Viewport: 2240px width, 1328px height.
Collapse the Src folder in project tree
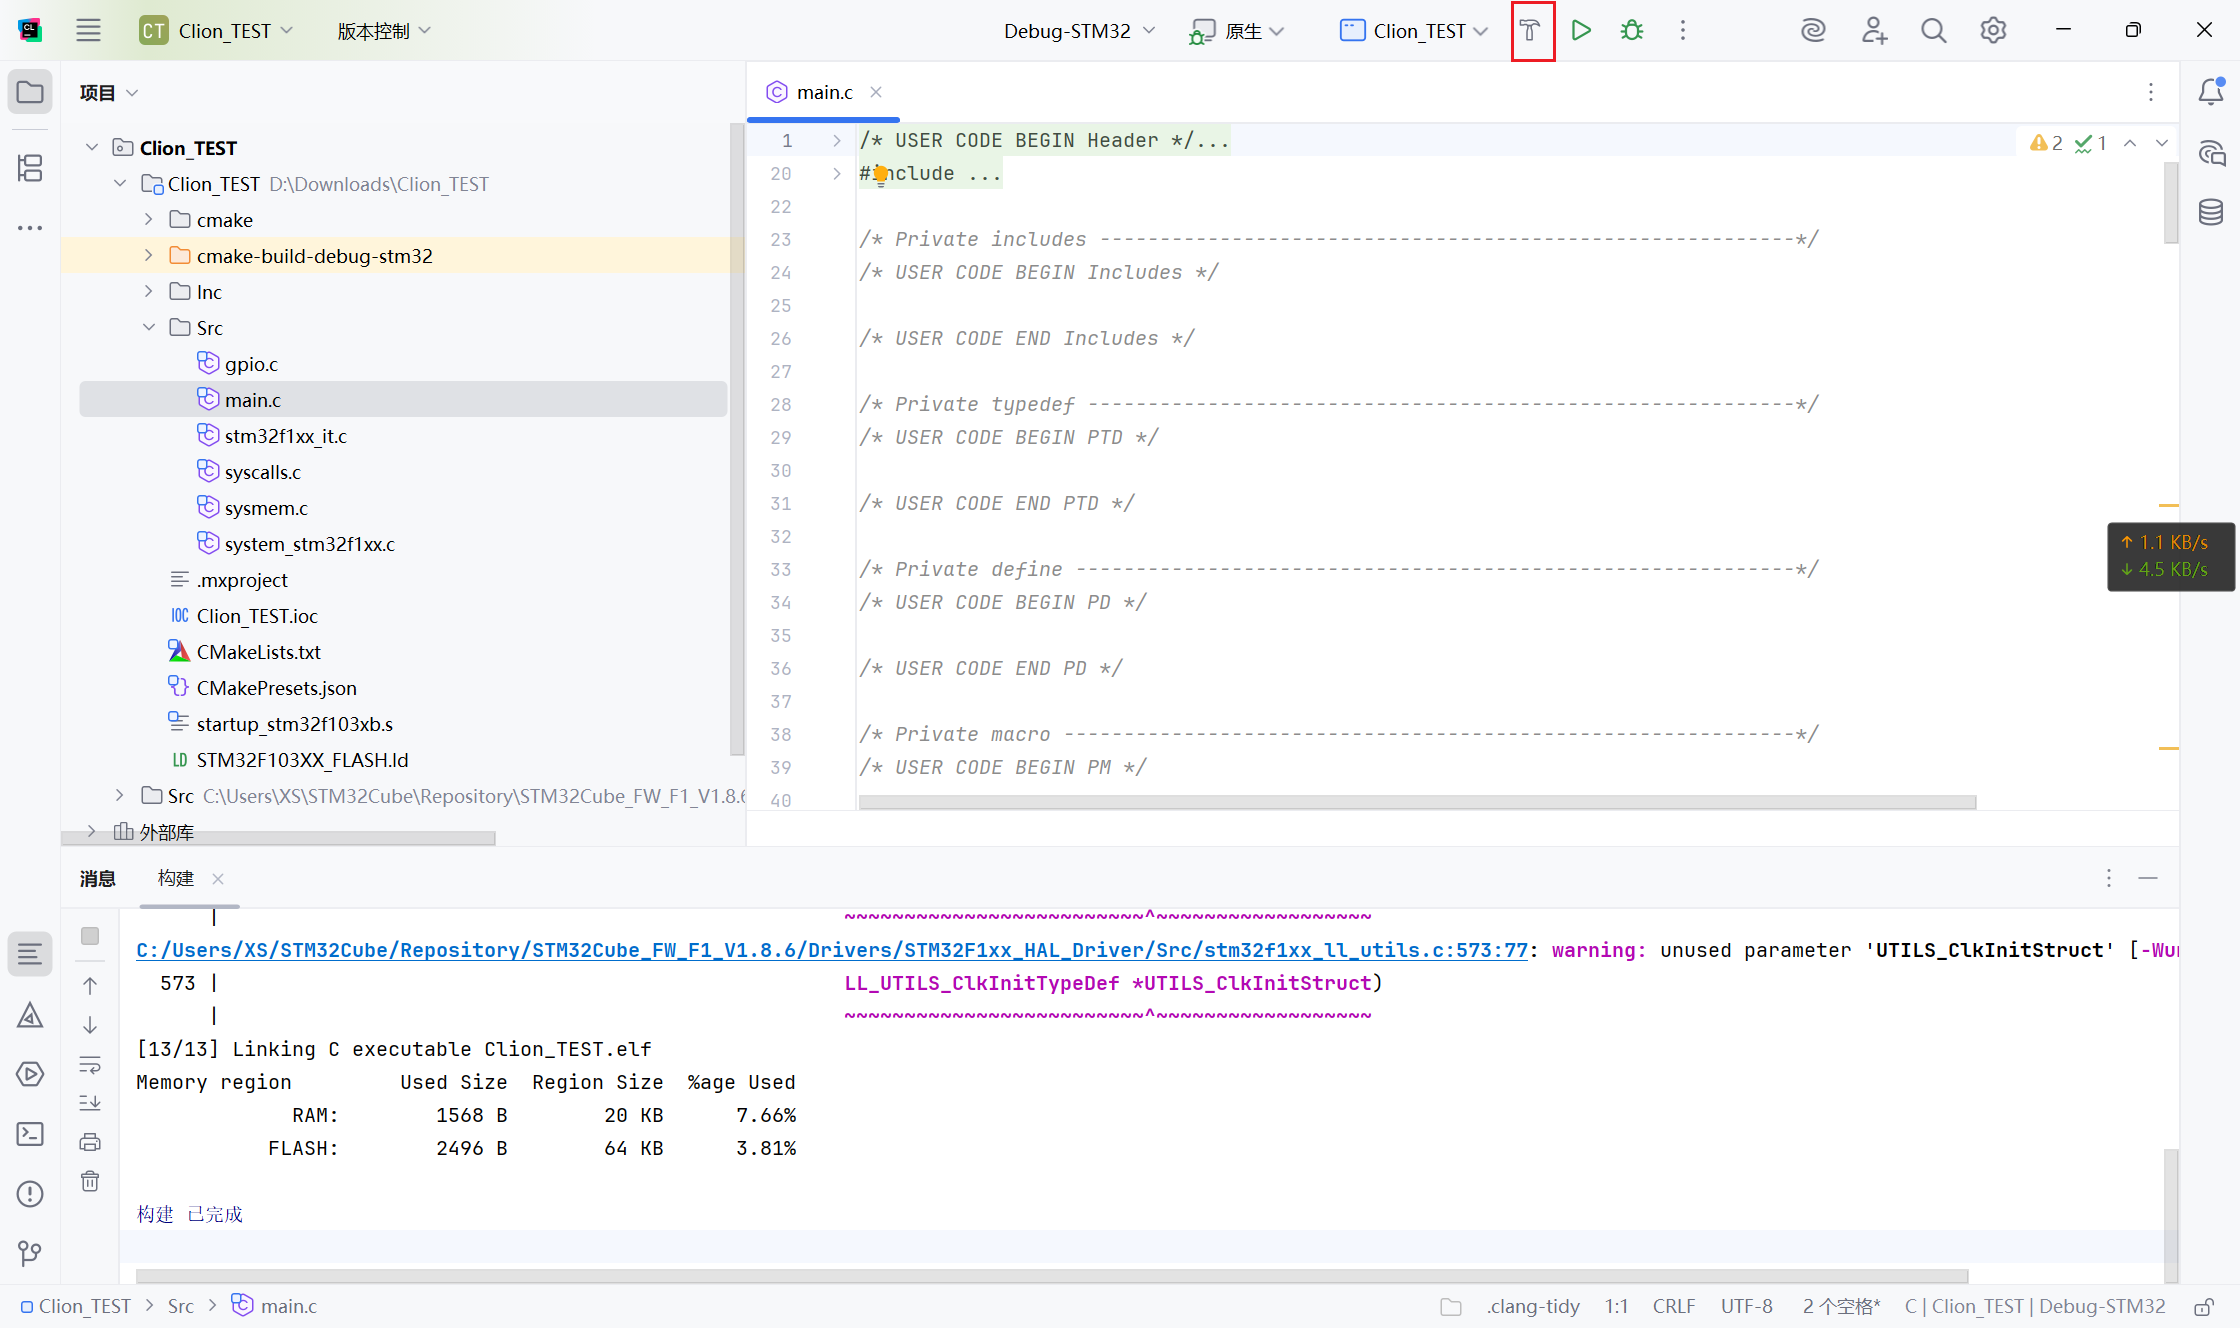coord(149,328)
